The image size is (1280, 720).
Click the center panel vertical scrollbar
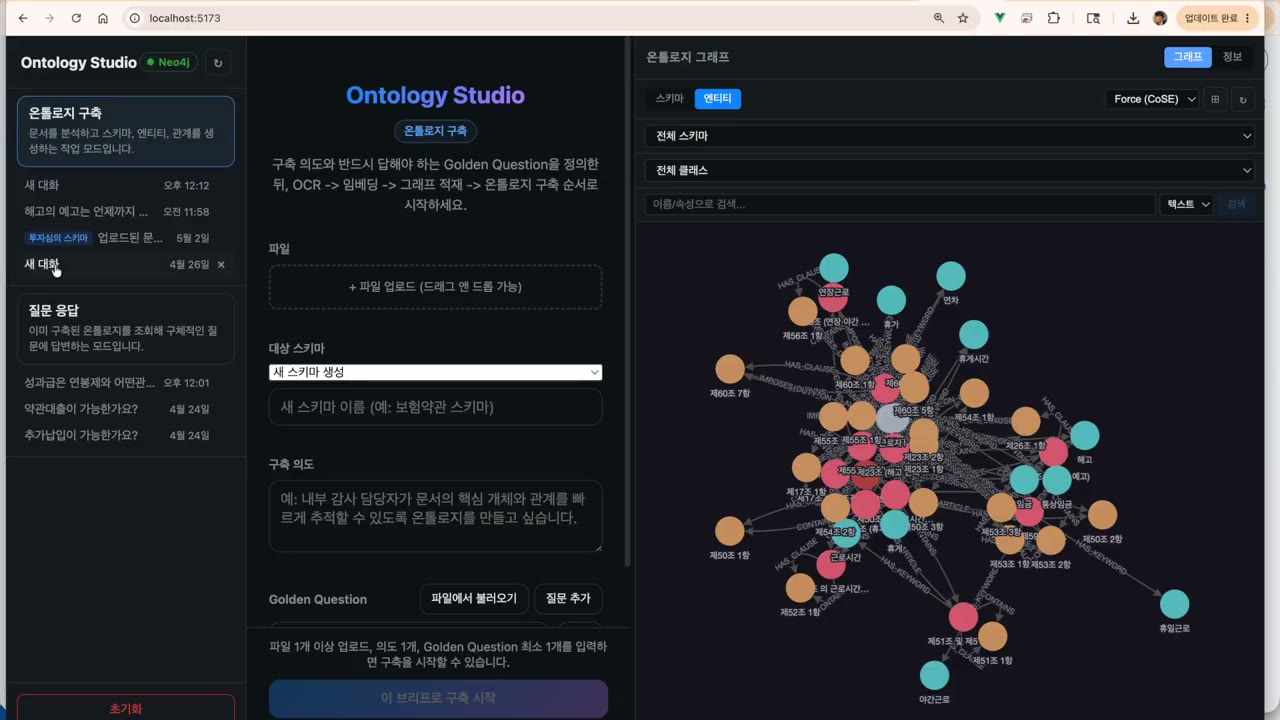(x=628, y=300)
